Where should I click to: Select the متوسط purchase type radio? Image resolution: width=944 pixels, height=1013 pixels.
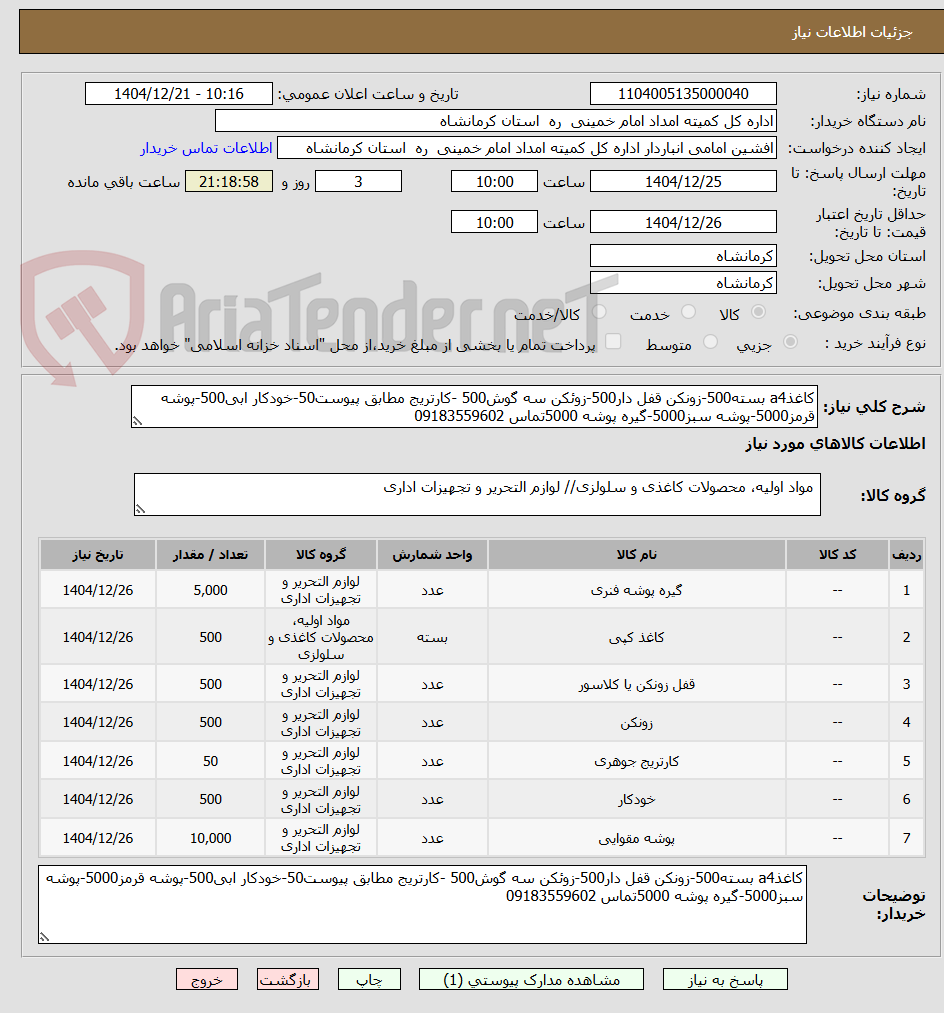pyautogui.click(x=710, y=342)
